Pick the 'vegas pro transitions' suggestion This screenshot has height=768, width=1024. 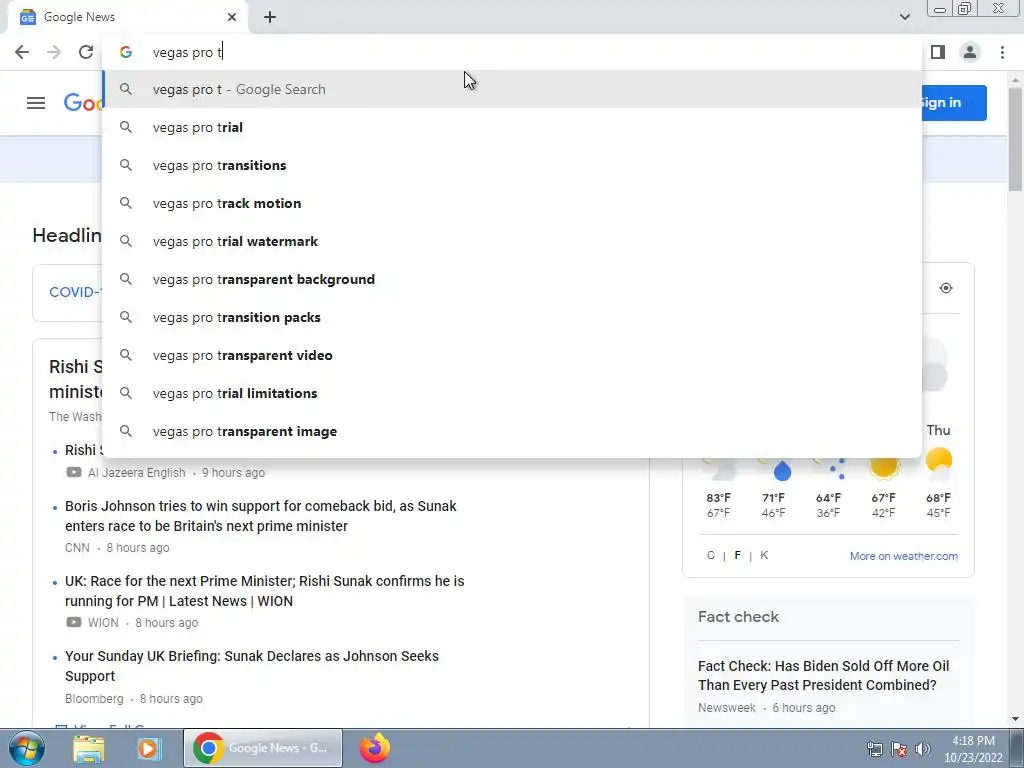(x=513, y=165)
